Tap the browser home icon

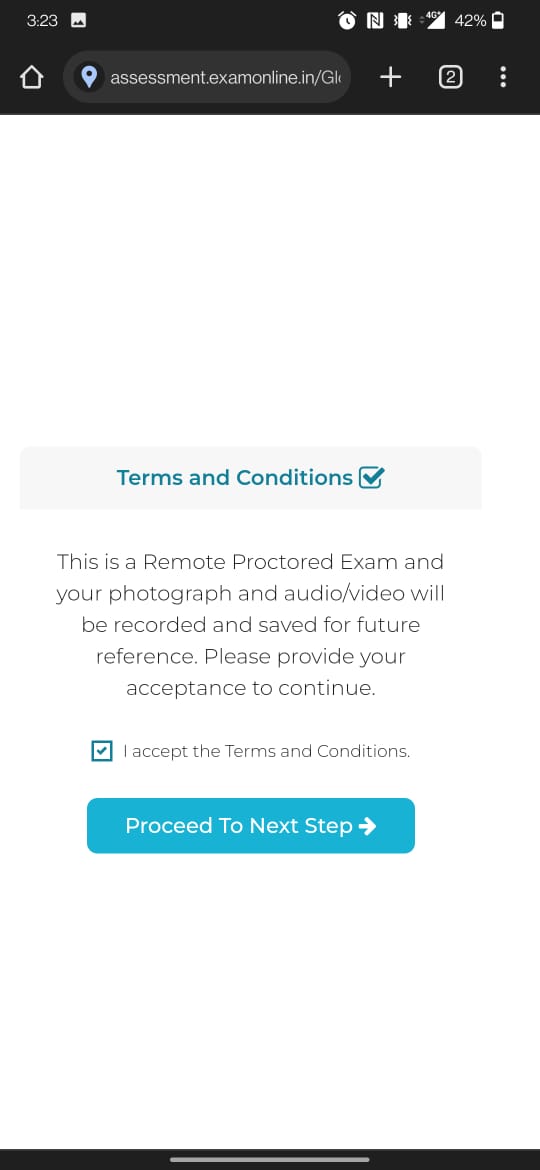tap(31, 77)
